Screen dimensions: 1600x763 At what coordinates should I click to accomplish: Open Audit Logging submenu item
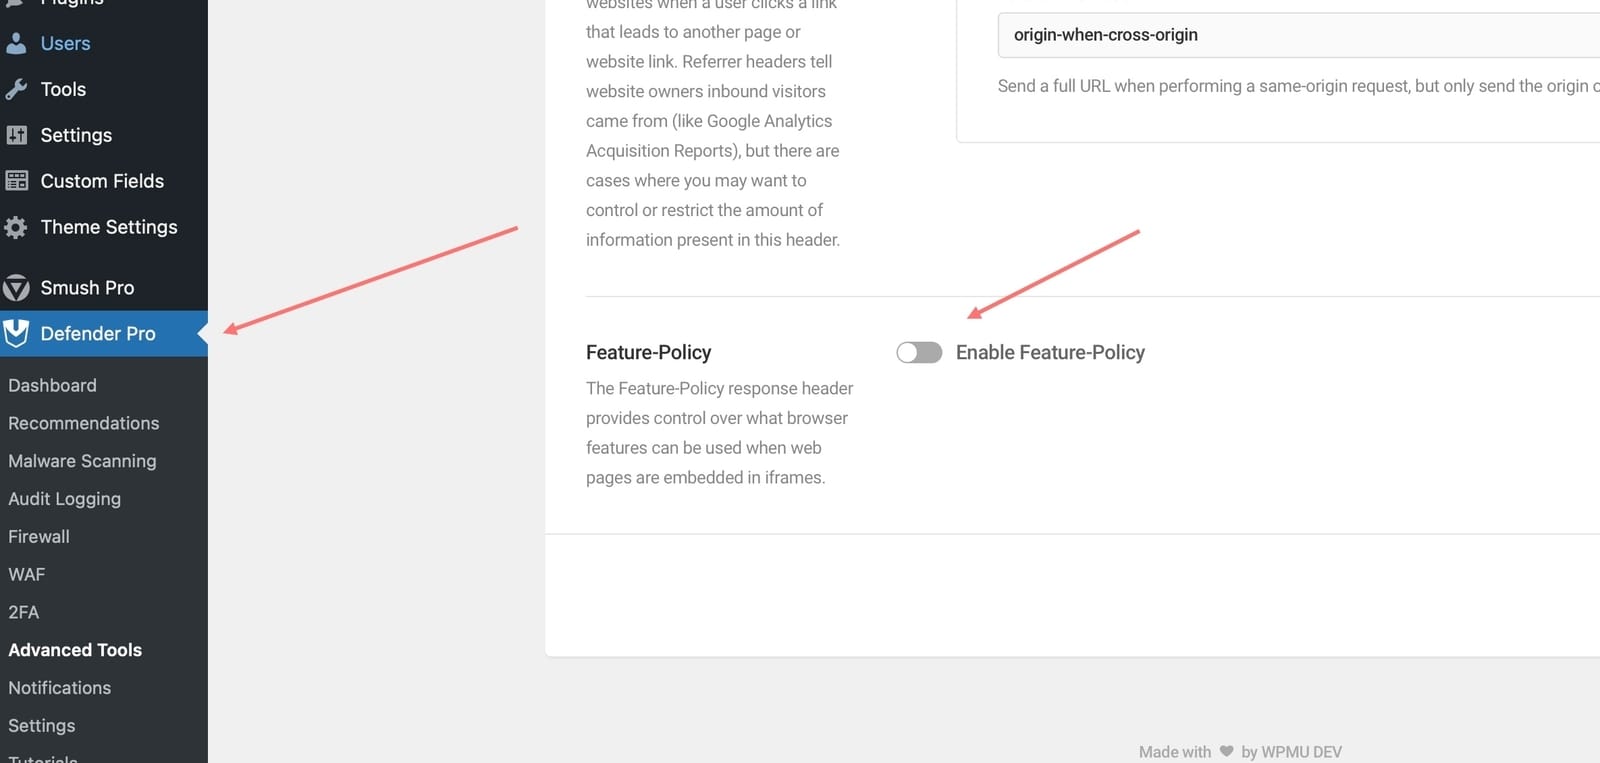[x=64, y=499]
